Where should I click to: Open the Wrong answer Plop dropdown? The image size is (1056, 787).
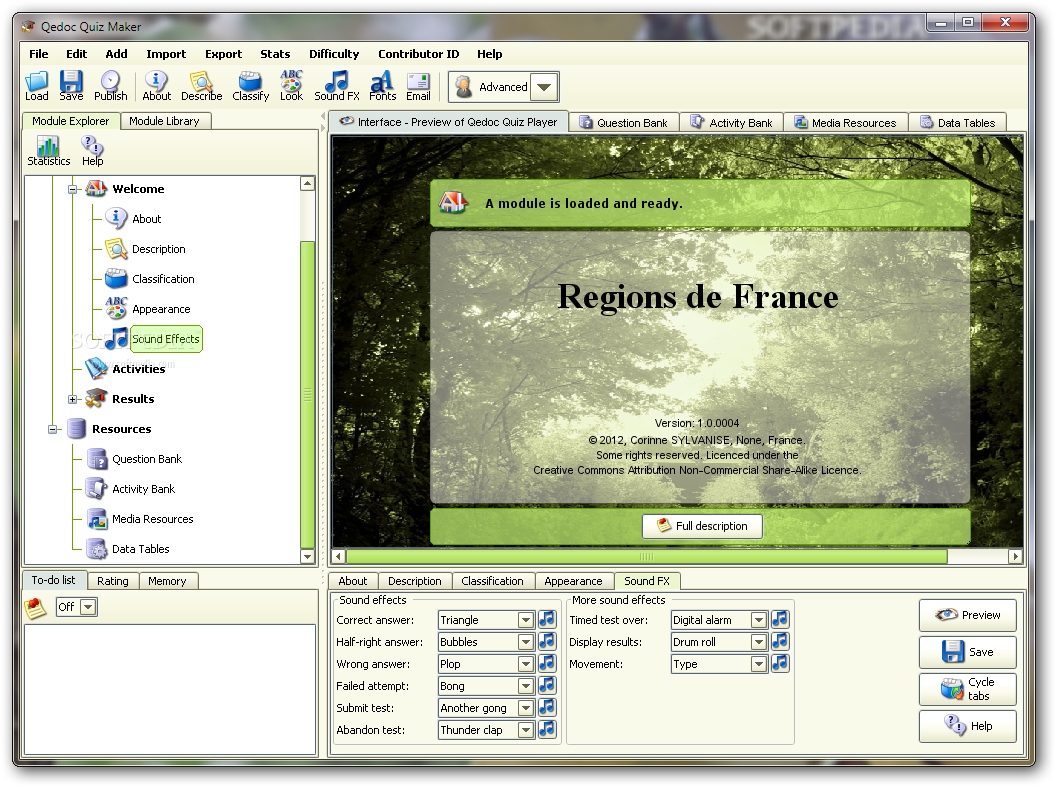[x=526, y=664]
